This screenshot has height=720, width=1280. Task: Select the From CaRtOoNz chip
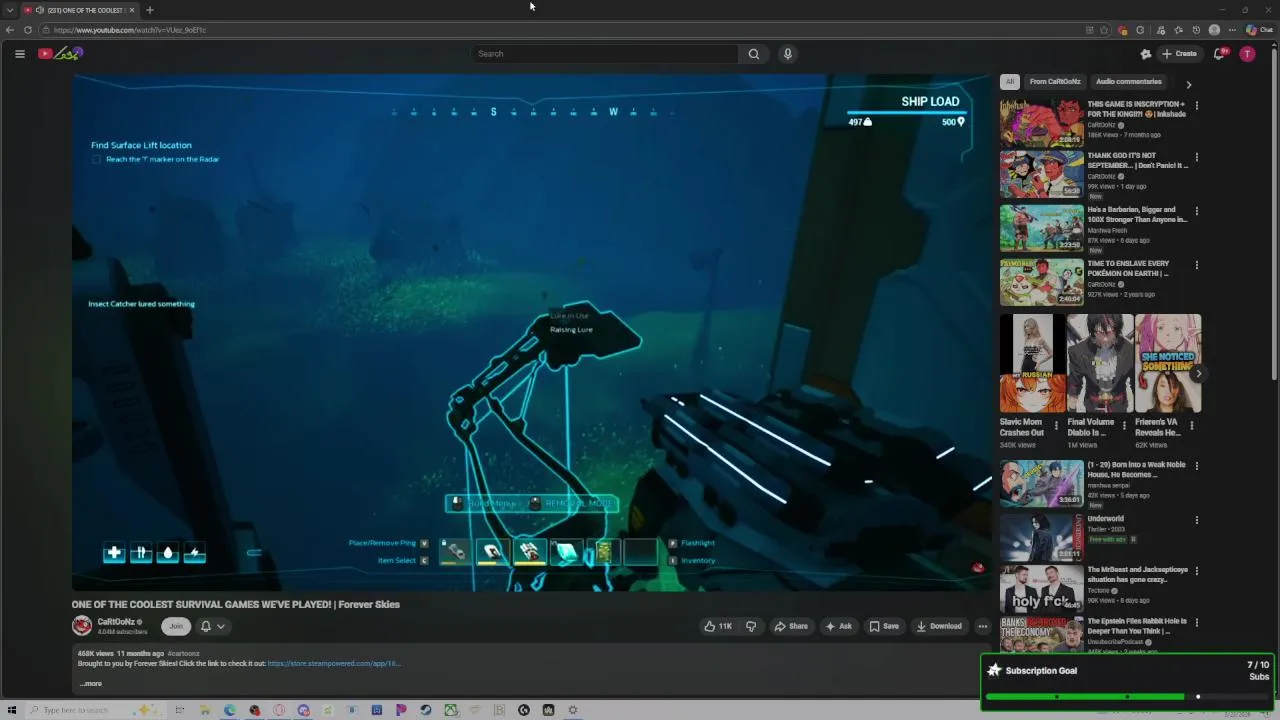(x=1055, y=82)
